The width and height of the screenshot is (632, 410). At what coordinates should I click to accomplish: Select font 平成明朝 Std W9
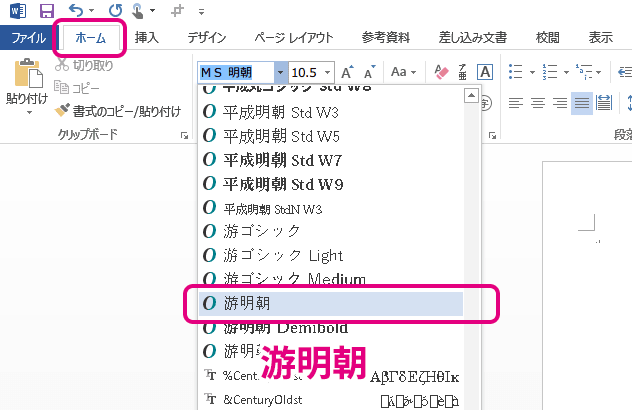point(331,184)
